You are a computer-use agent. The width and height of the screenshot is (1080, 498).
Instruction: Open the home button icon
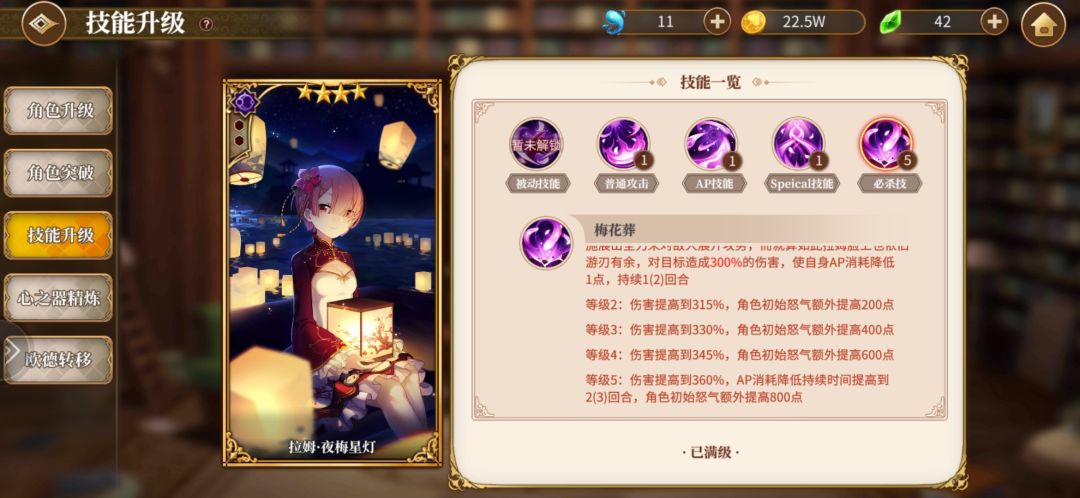click(x=1043, y=24)
